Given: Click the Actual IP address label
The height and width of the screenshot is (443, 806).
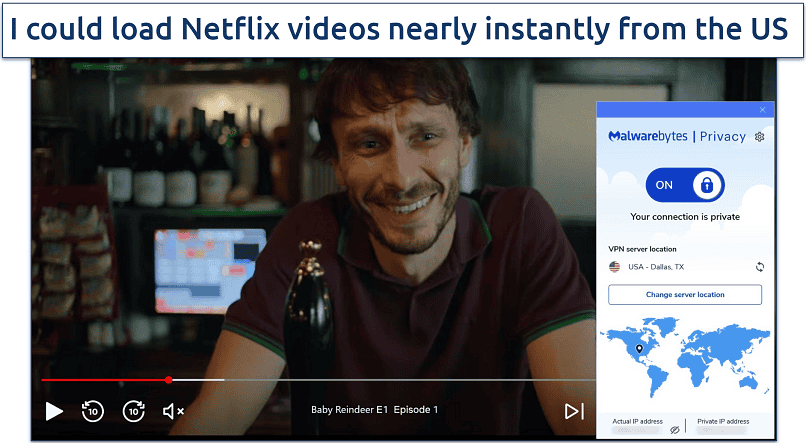Looking at the screenshot, I should [x=637, y=421].
